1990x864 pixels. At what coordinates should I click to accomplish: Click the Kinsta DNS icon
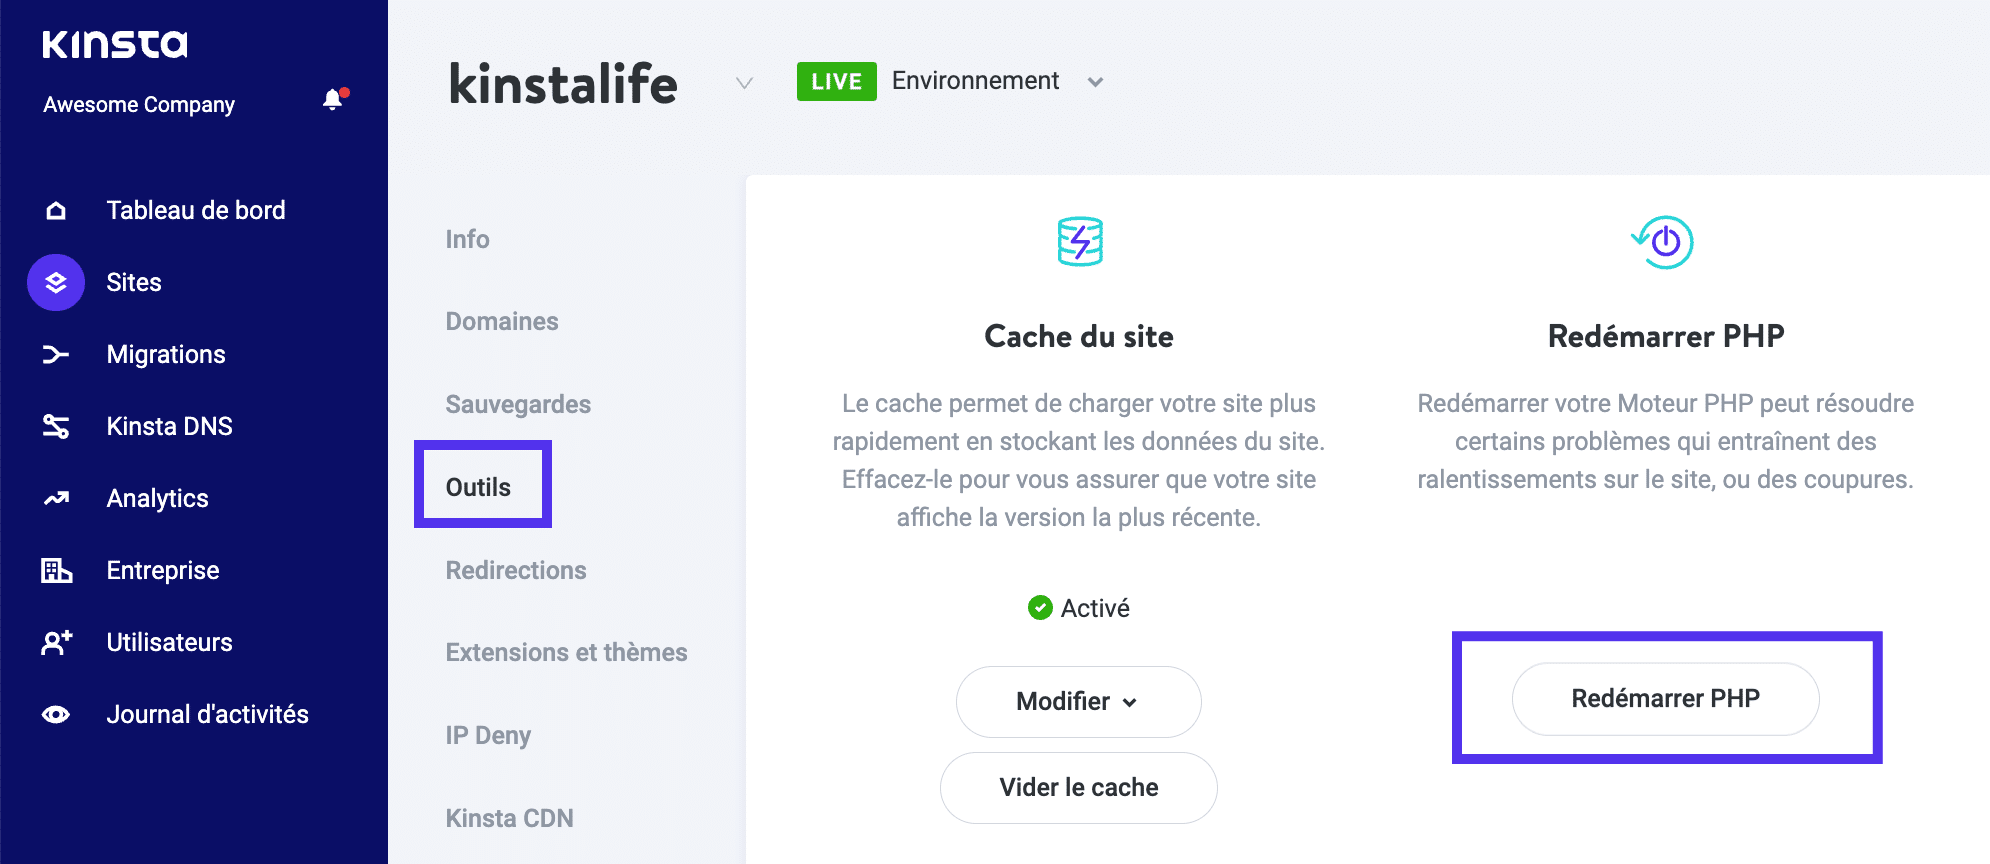tap(55, 426)
